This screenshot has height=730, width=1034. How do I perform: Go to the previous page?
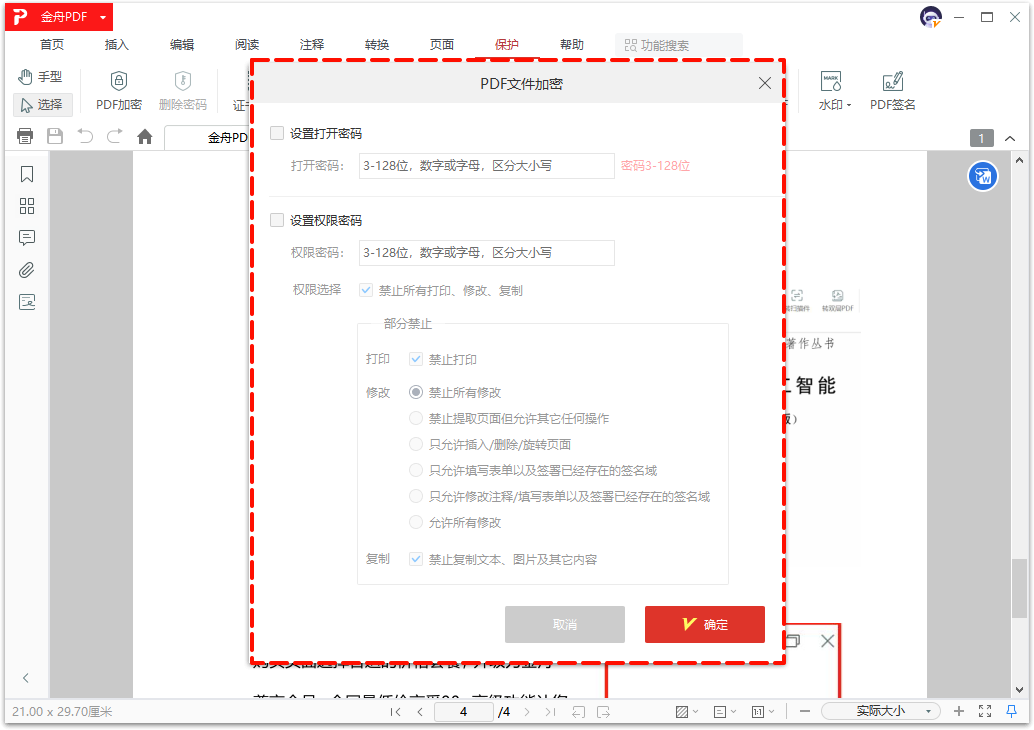click(x=420, y=712)
